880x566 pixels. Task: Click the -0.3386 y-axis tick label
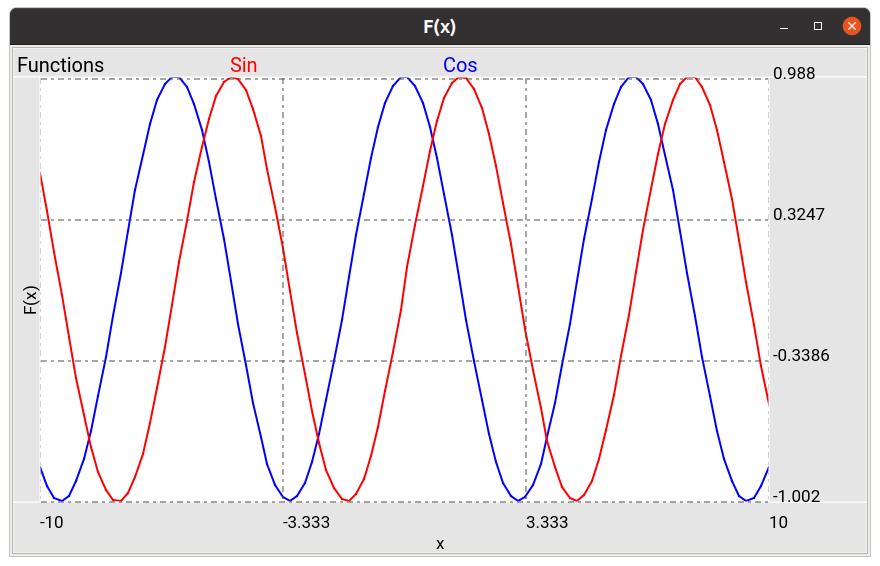coord(801,355)
